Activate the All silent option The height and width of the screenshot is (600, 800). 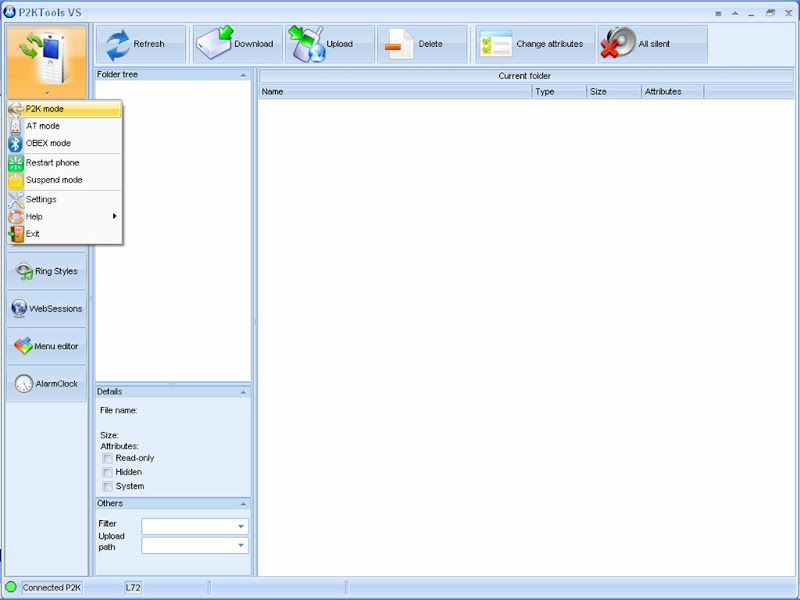(619, 44)
